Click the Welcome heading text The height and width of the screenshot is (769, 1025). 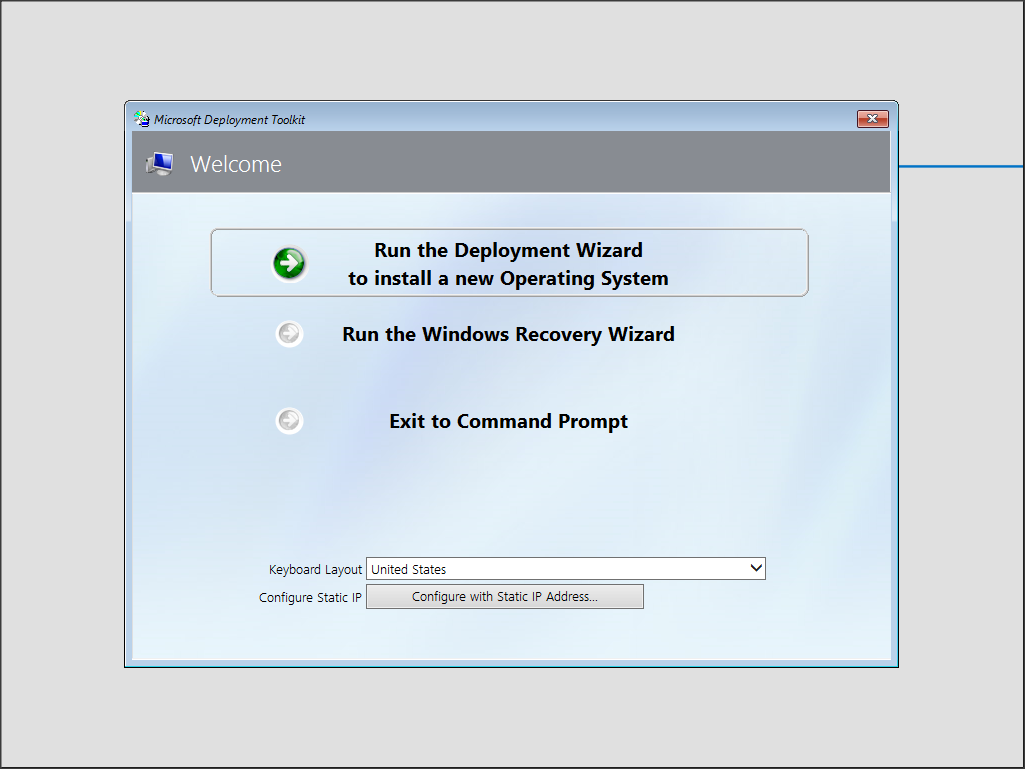pos(236,164)
